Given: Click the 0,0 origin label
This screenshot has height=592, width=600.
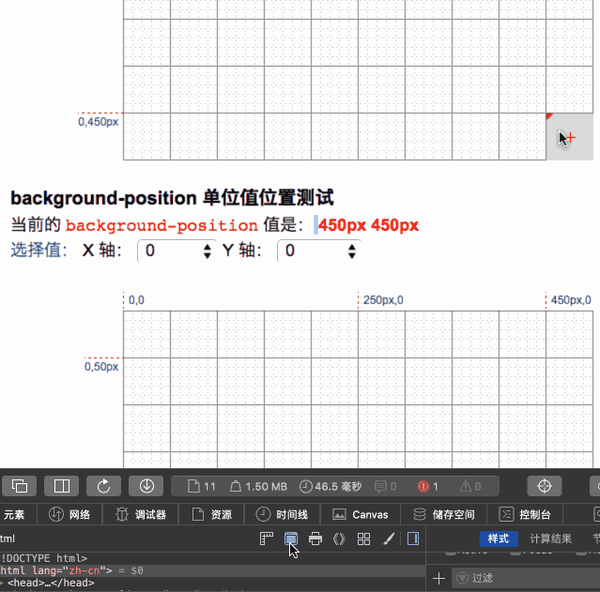Looking at the screenshot, I should (136, 300).
